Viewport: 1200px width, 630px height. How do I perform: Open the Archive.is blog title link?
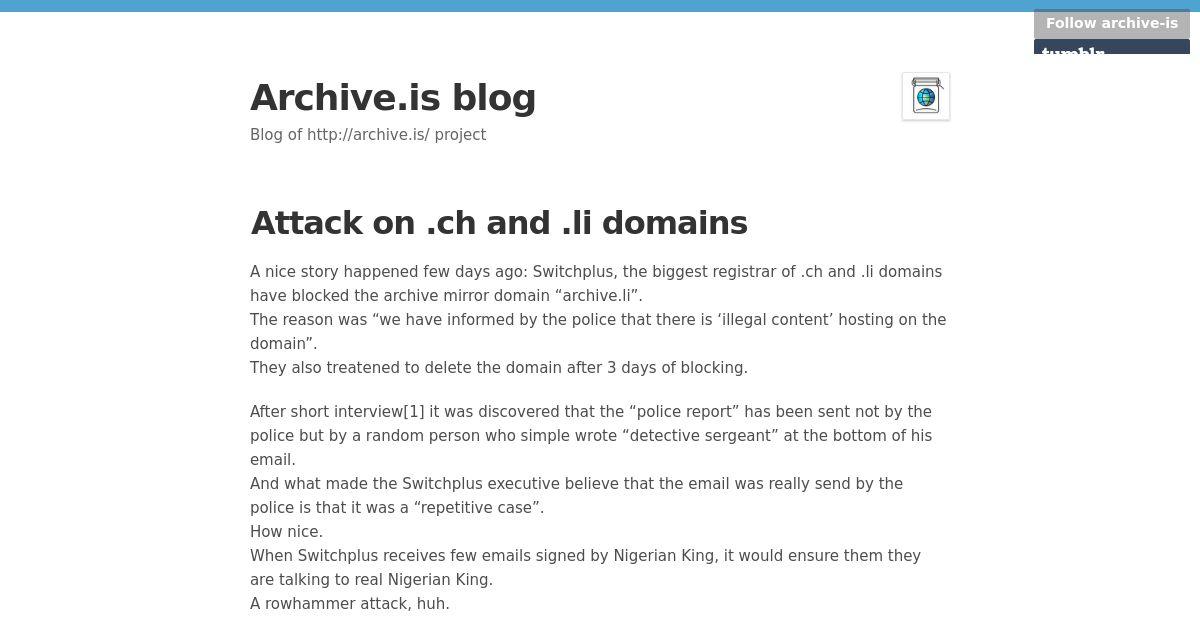click(393, 98)
